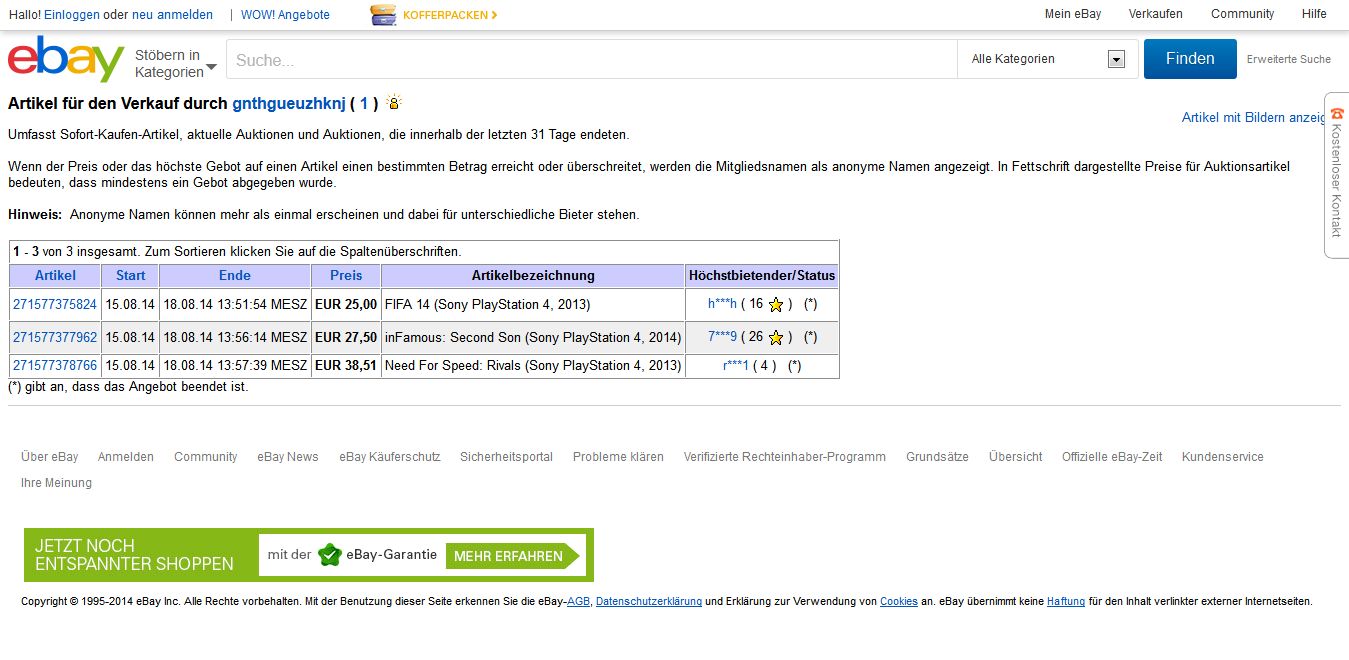Open Über eBay footer link
The image size is (1349, 660).
[x=50, y=457]
